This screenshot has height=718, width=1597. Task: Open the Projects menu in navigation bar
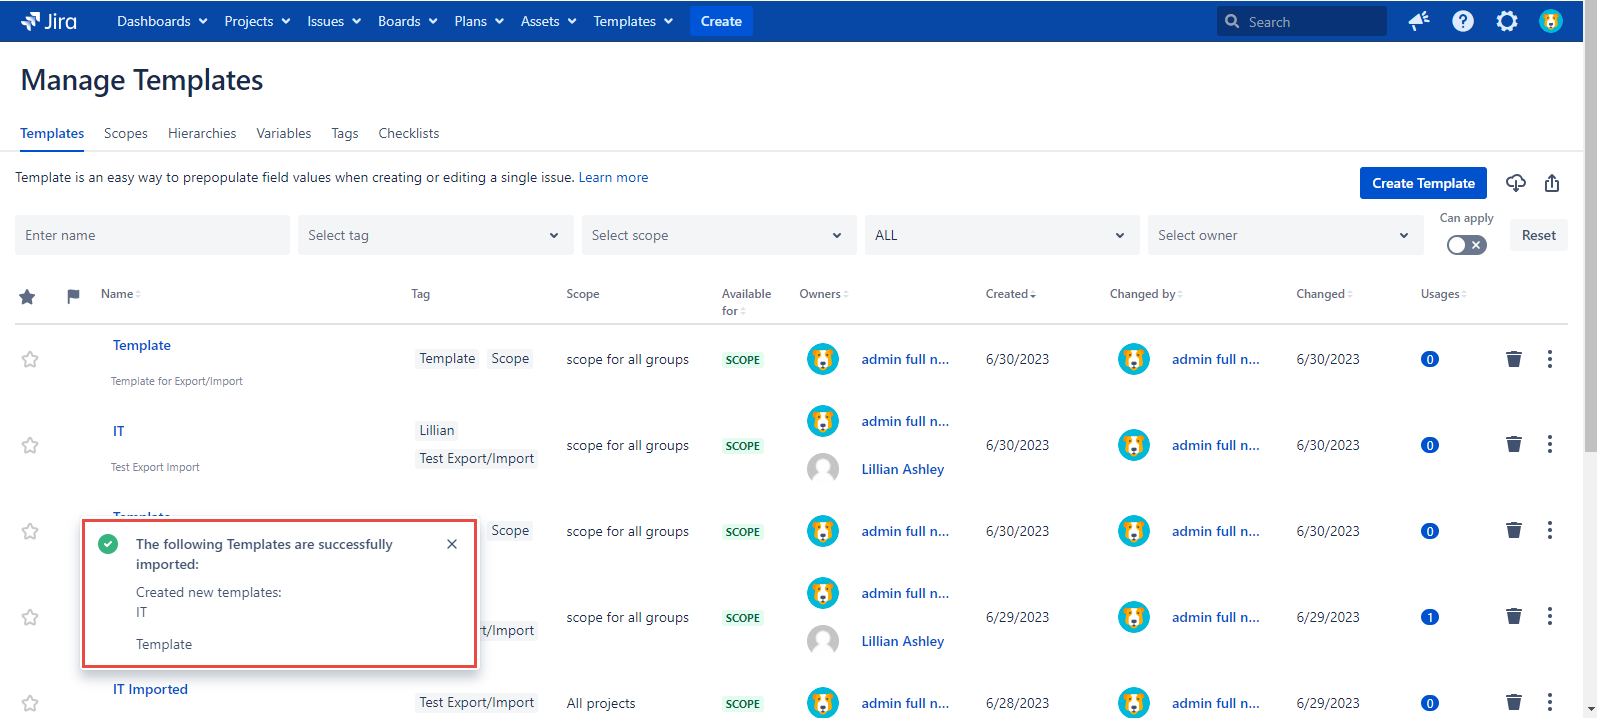pos(257,21)
